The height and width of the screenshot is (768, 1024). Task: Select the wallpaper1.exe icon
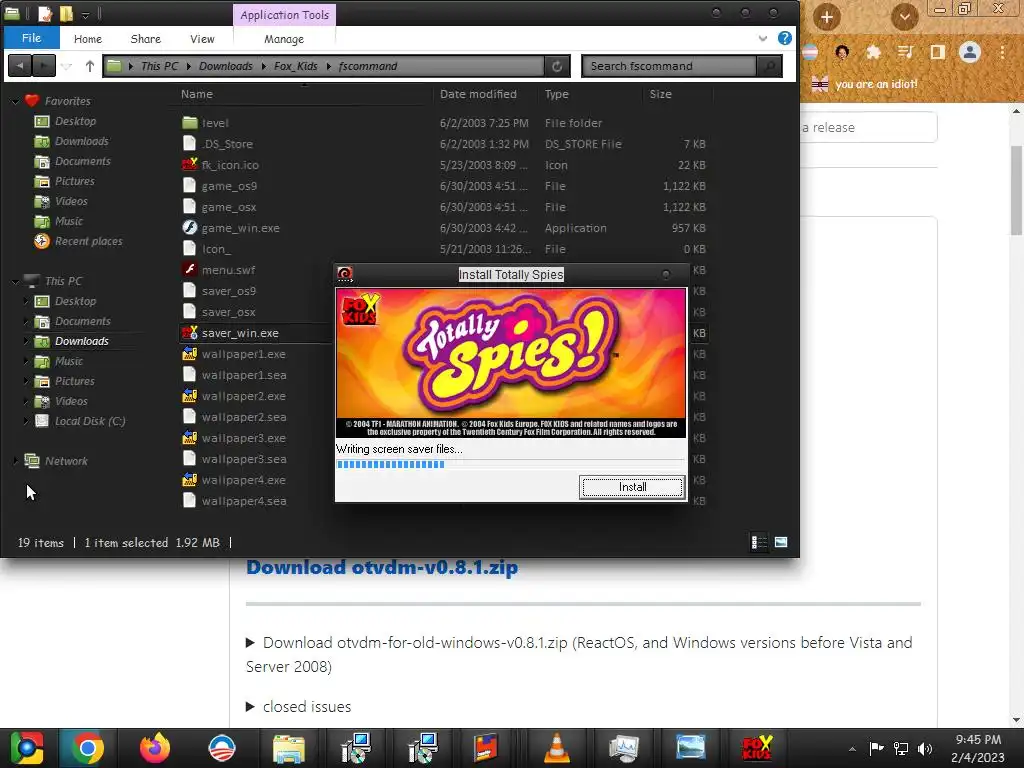tap(189, 353)
